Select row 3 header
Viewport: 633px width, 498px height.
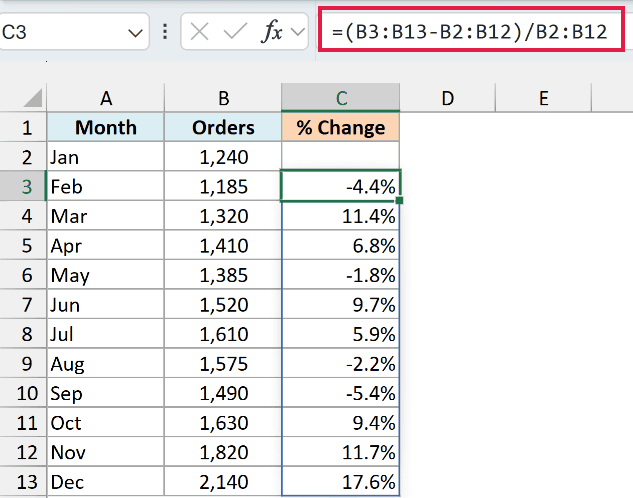(23, 186)
